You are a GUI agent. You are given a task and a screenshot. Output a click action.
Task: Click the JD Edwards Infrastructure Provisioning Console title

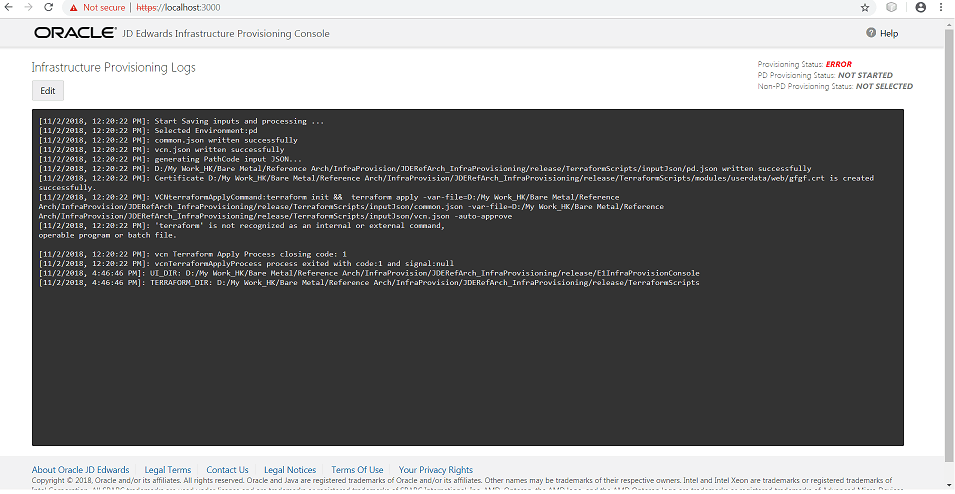225,34
